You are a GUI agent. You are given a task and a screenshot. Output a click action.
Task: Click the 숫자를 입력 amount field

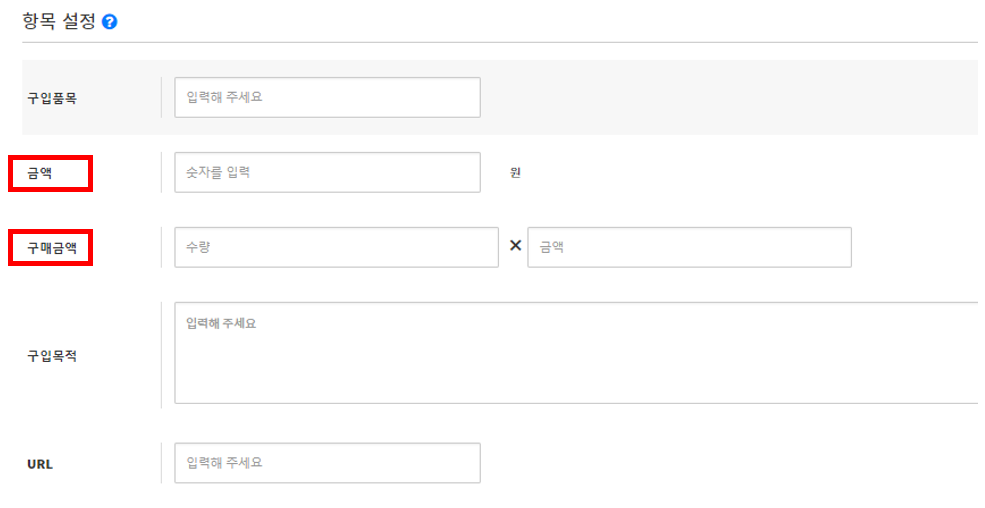coord(327,173)
